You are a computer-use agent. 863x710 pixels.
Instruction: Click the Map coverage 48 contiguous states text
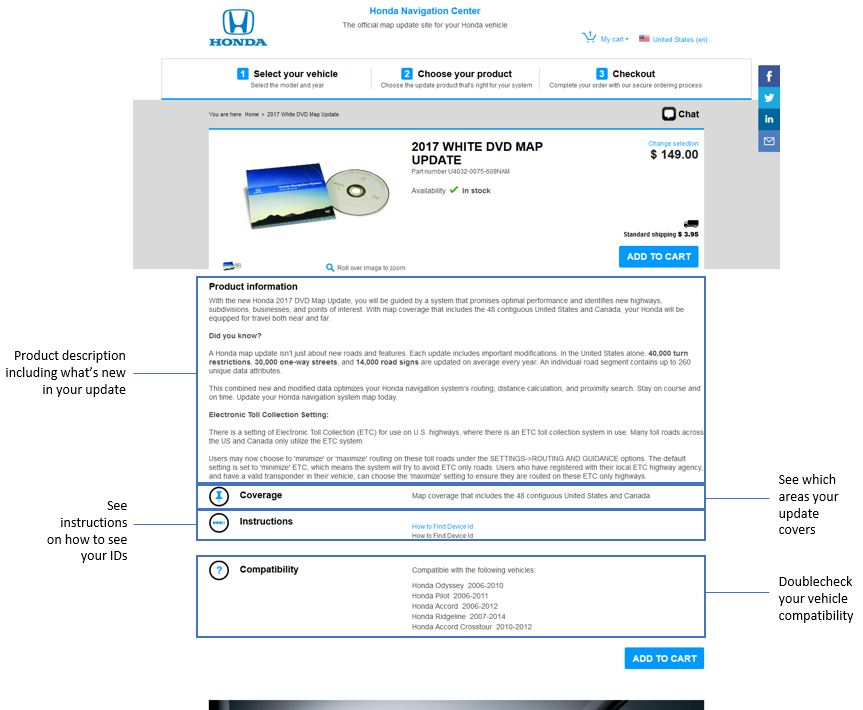click(x=531, y=496)
